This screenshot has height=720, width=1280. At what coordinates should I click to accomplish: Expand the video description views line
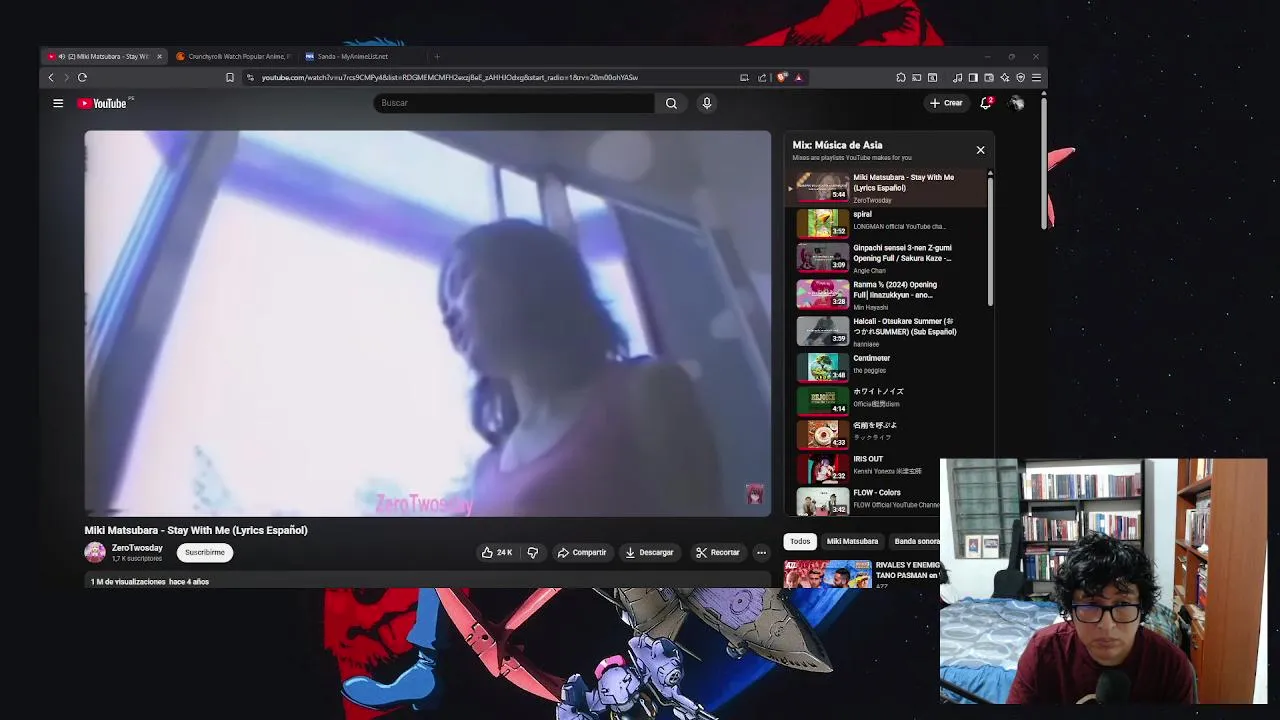(x=150, y=581)
